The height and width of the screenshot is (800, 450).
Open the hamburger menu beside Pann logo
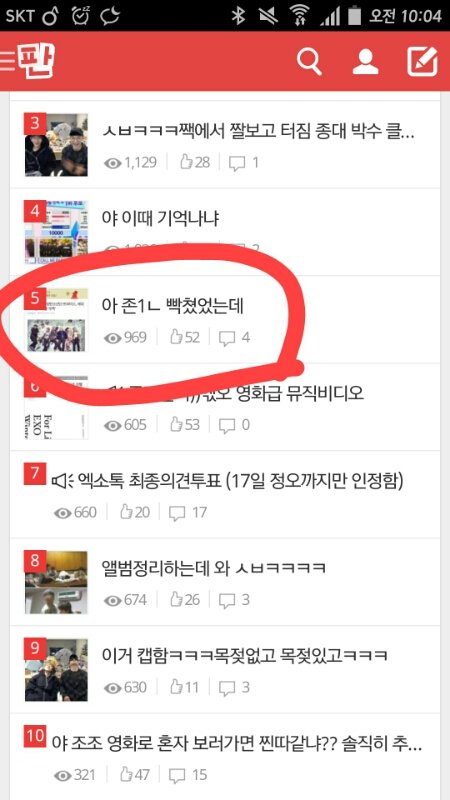[x=8, y=60]
